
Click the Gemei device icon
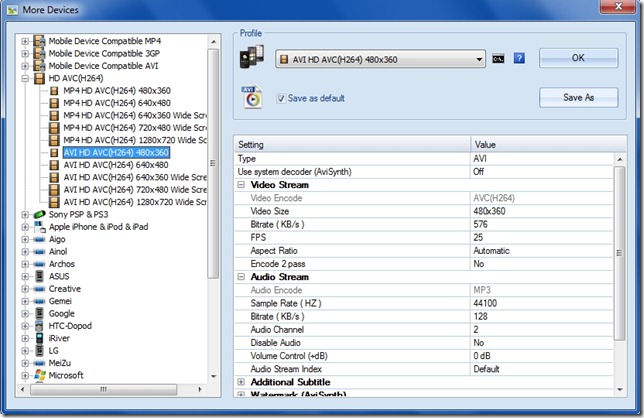coord(39,301)
